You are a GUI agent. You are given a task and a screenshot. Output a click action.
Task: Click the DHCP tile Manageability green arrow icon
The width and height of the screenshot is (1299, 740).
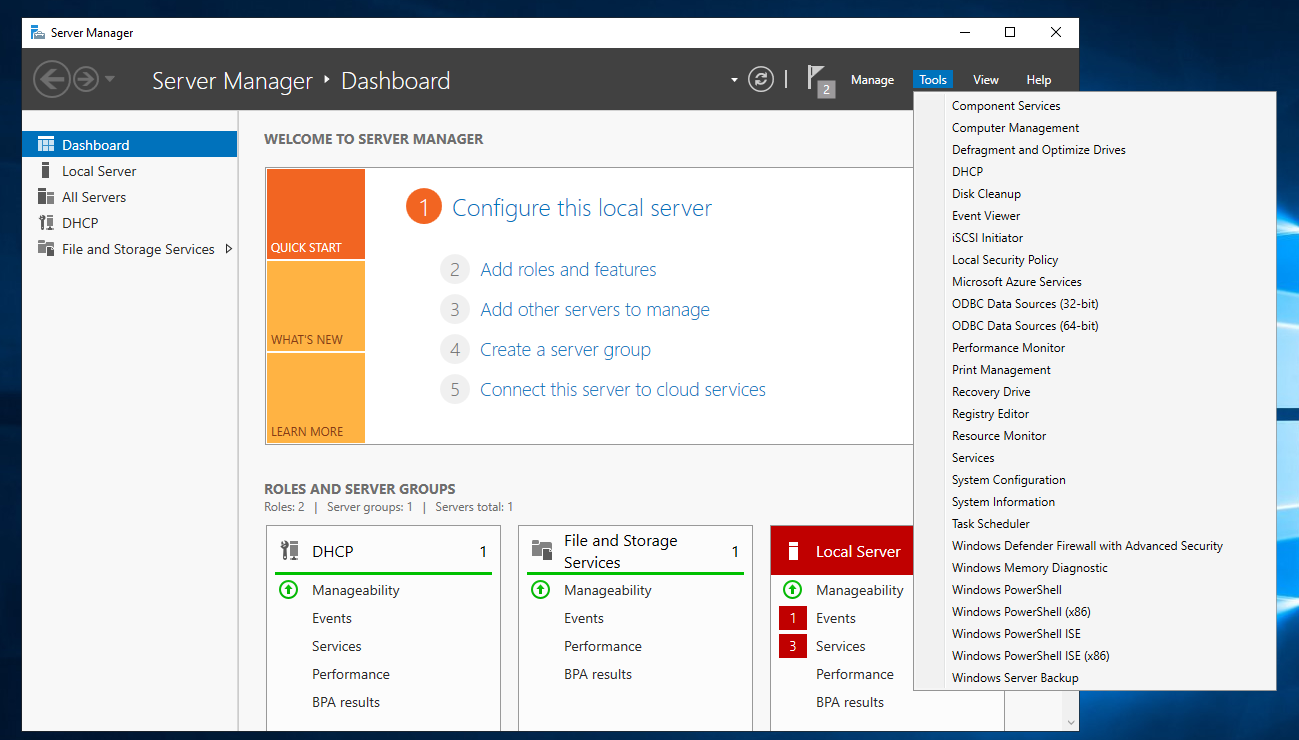click(289, 590)
